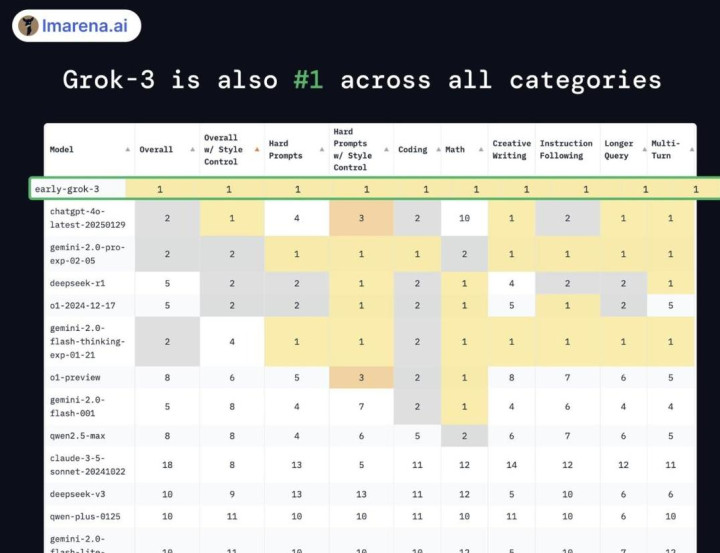Click Multi-Turn rank 5 in o1-2024-12-17 row
This screenshot has height=553, width=720.
670,305
